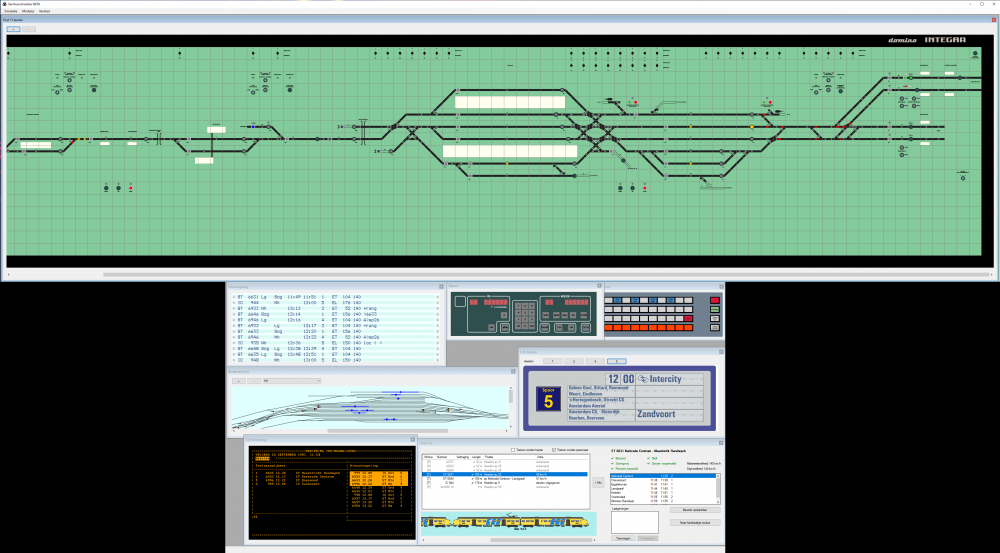Toggle the 'Treinen zonder bestemming' checkbox

(x=514, y=450)
